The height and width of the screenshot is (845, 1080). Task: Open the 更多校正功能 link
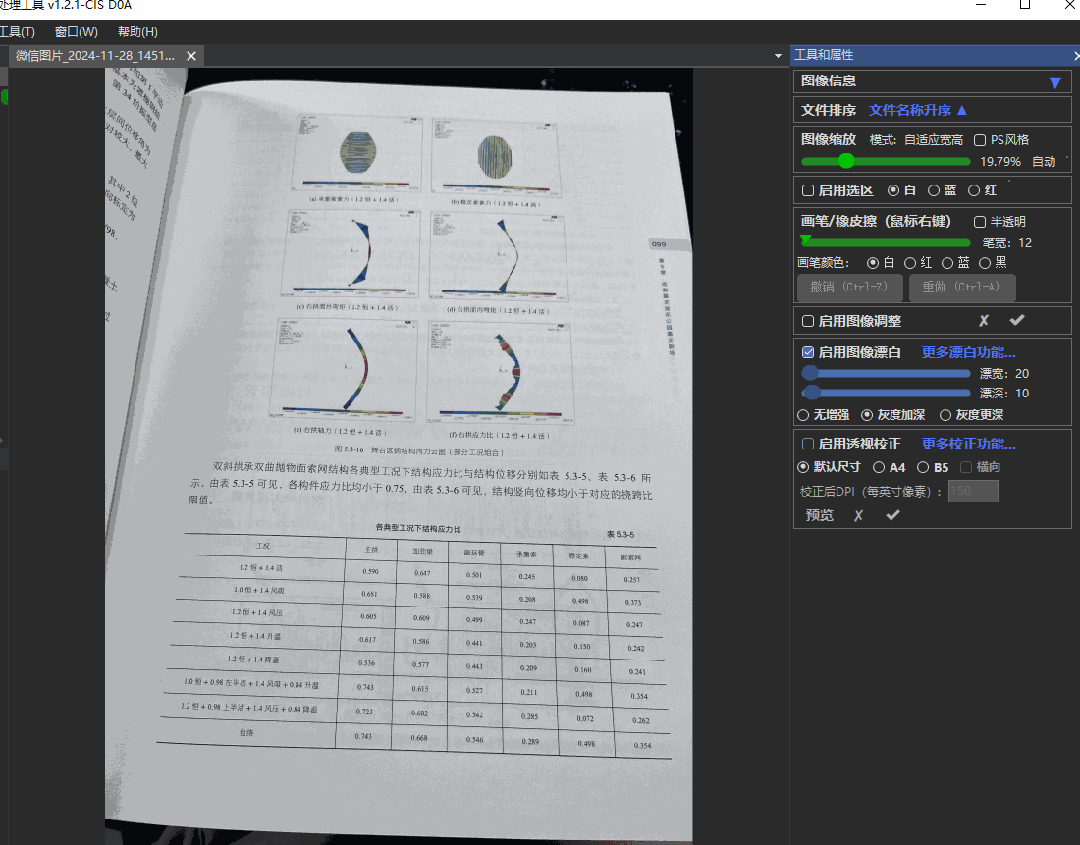click(x=968, y=444)
